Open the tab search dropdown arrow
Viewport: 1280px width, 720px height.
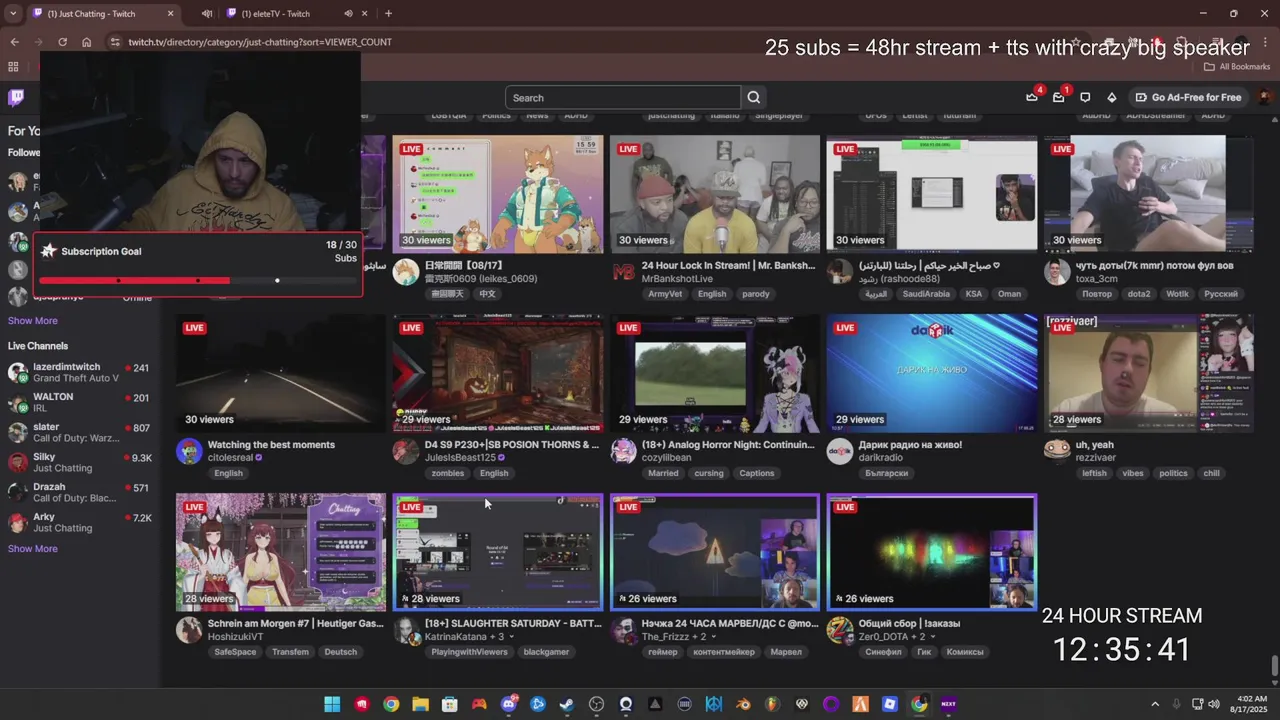[x=14, y=13]
